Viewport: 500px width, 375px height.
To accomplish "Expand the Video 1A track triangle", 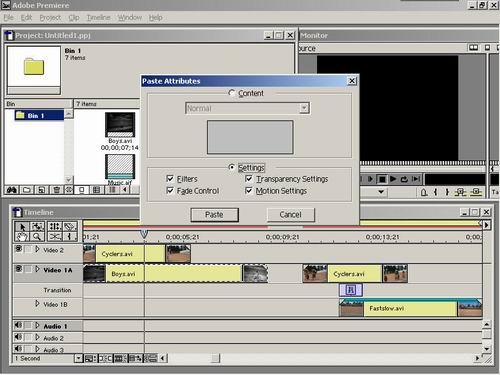I will [x=37, y=269].
